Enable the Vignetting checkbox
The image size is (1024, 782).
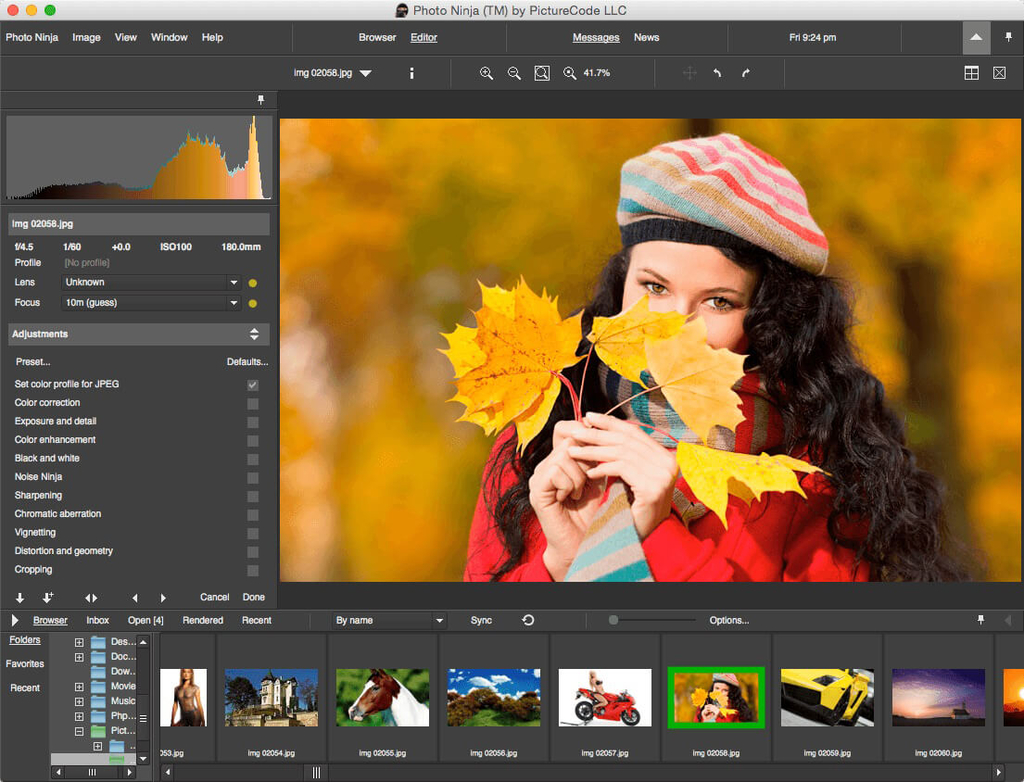[x=253, y=533]
